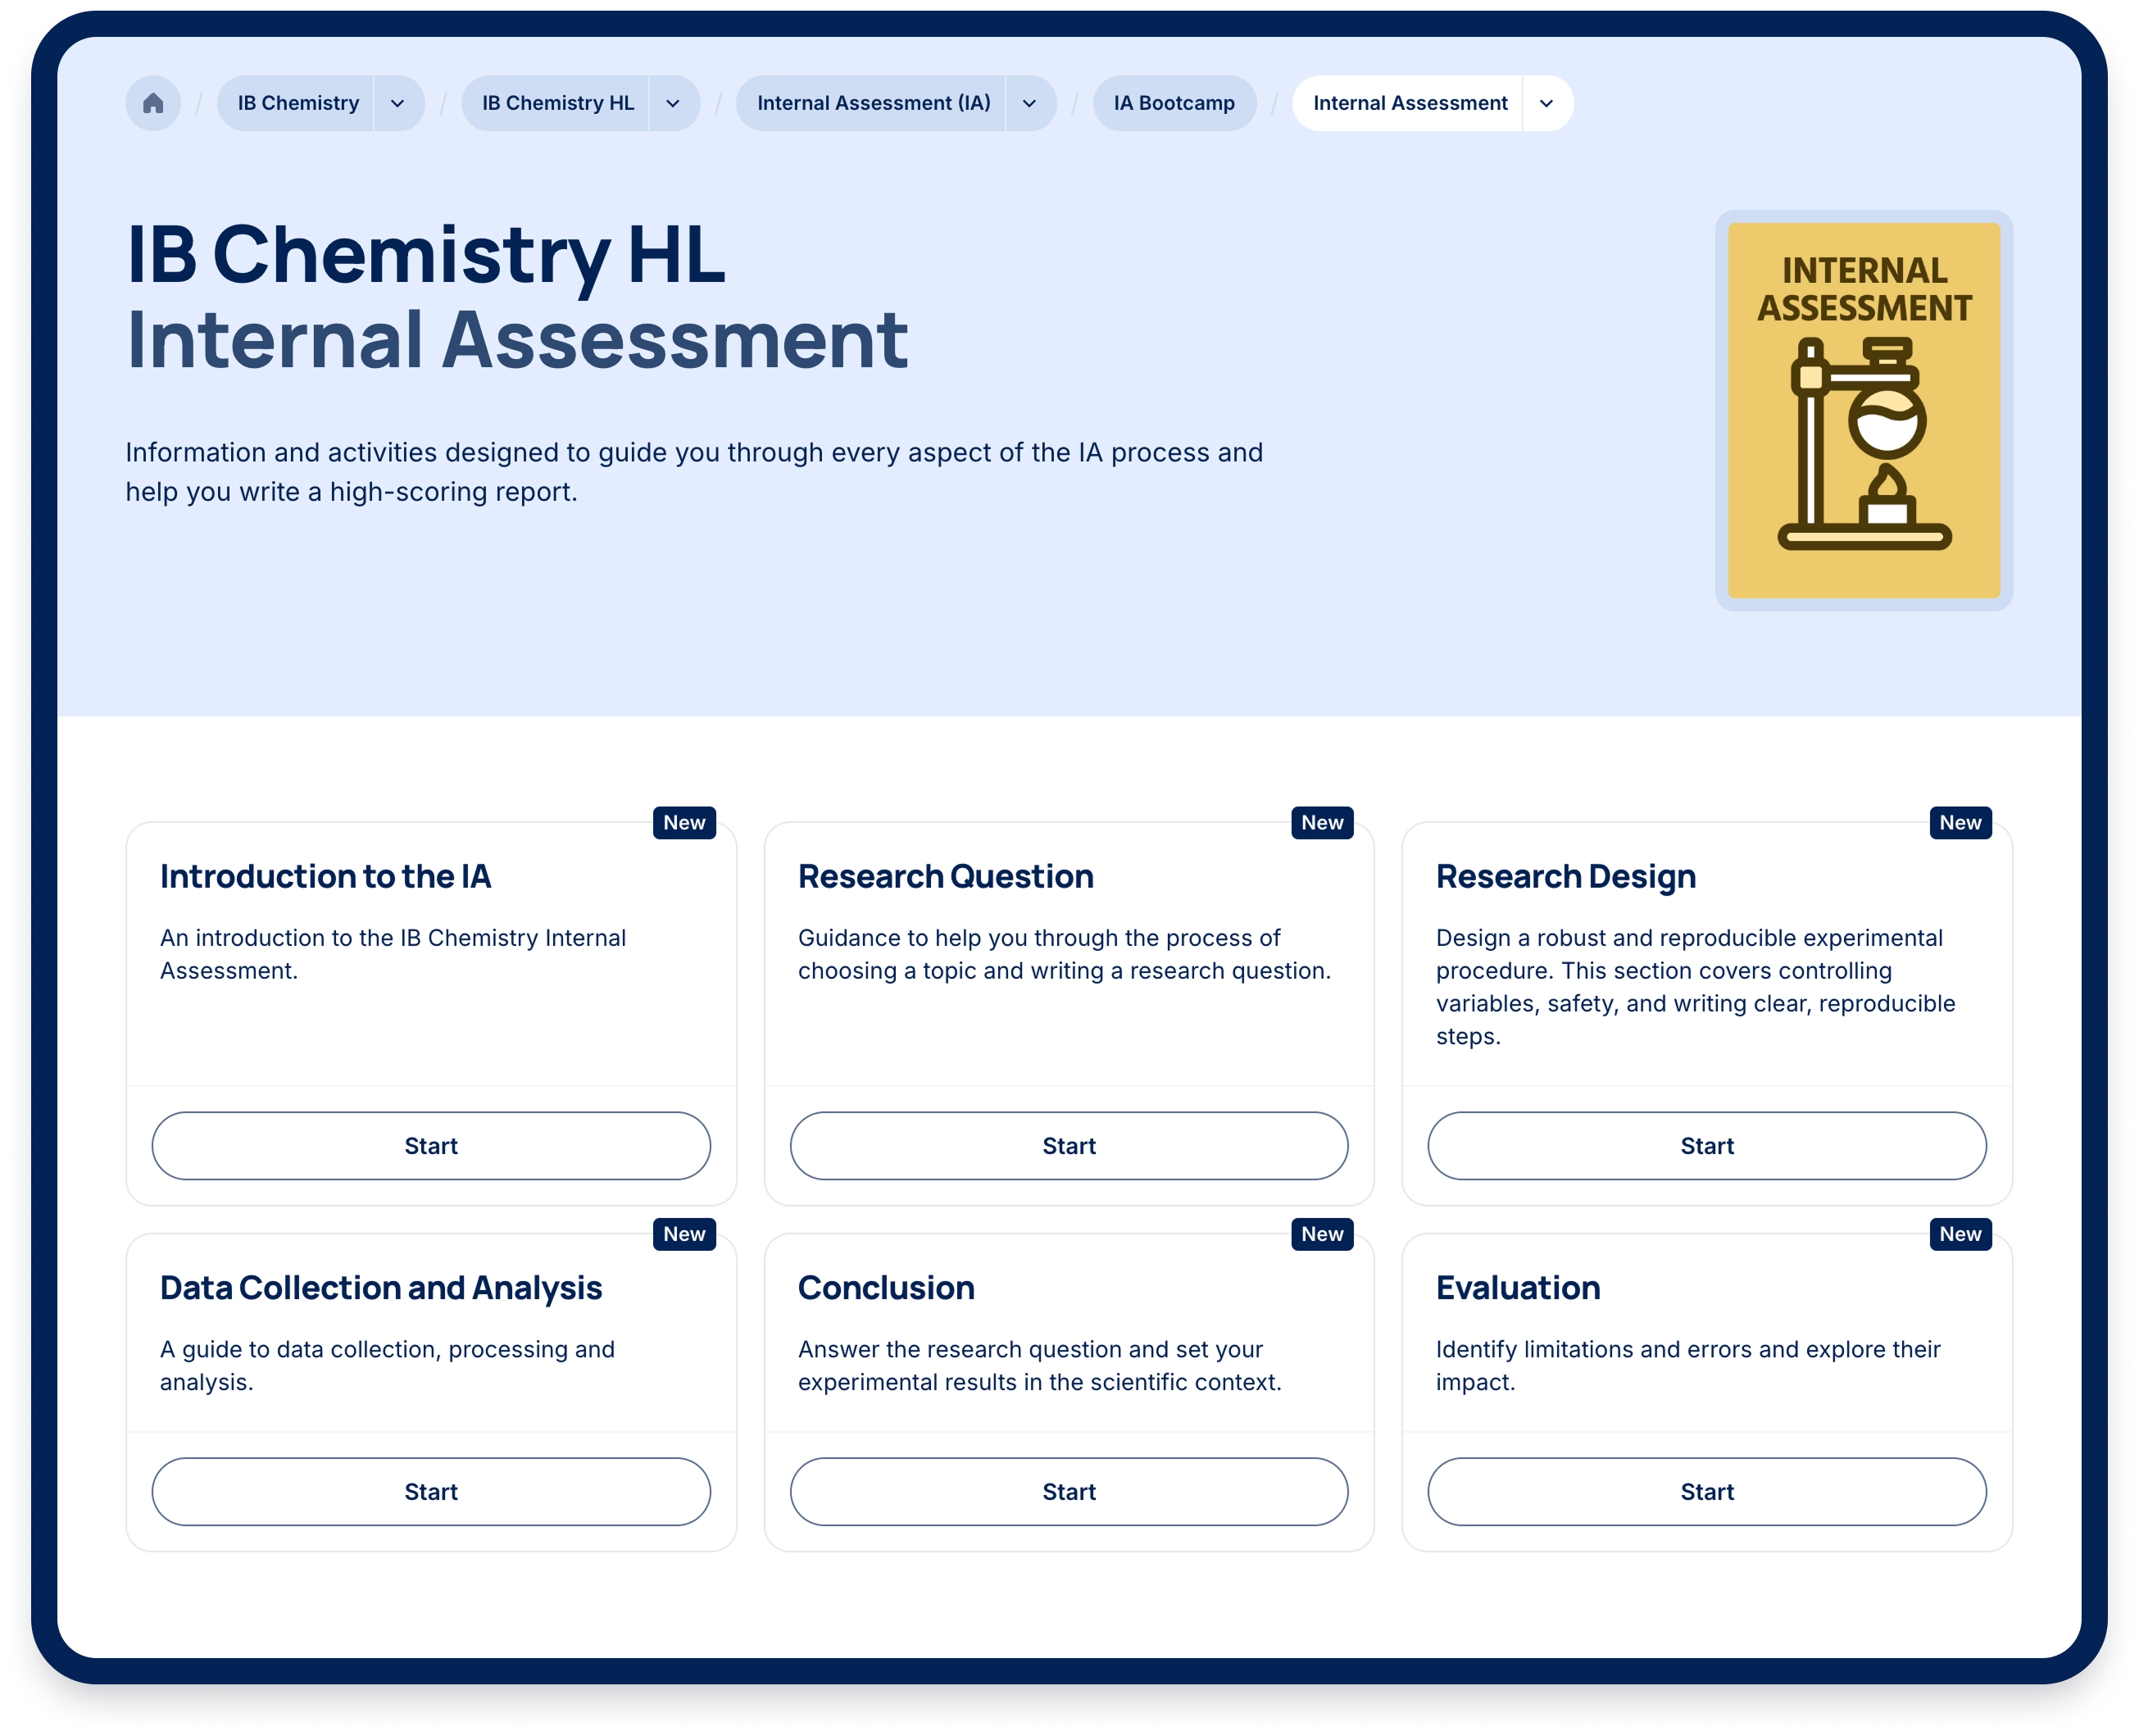The width and height of the screenshot is (2139, 1736).
Task: Open the IB Chemistry HL breadcrumb
Action: click(557, 103)
